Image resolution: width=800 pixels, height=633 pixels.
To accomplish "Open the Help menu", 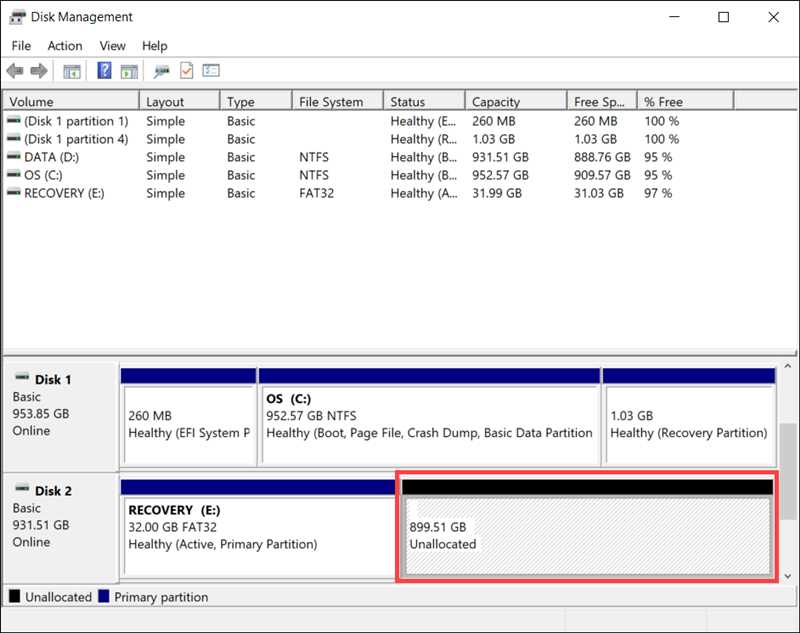I will pos(155,46).
